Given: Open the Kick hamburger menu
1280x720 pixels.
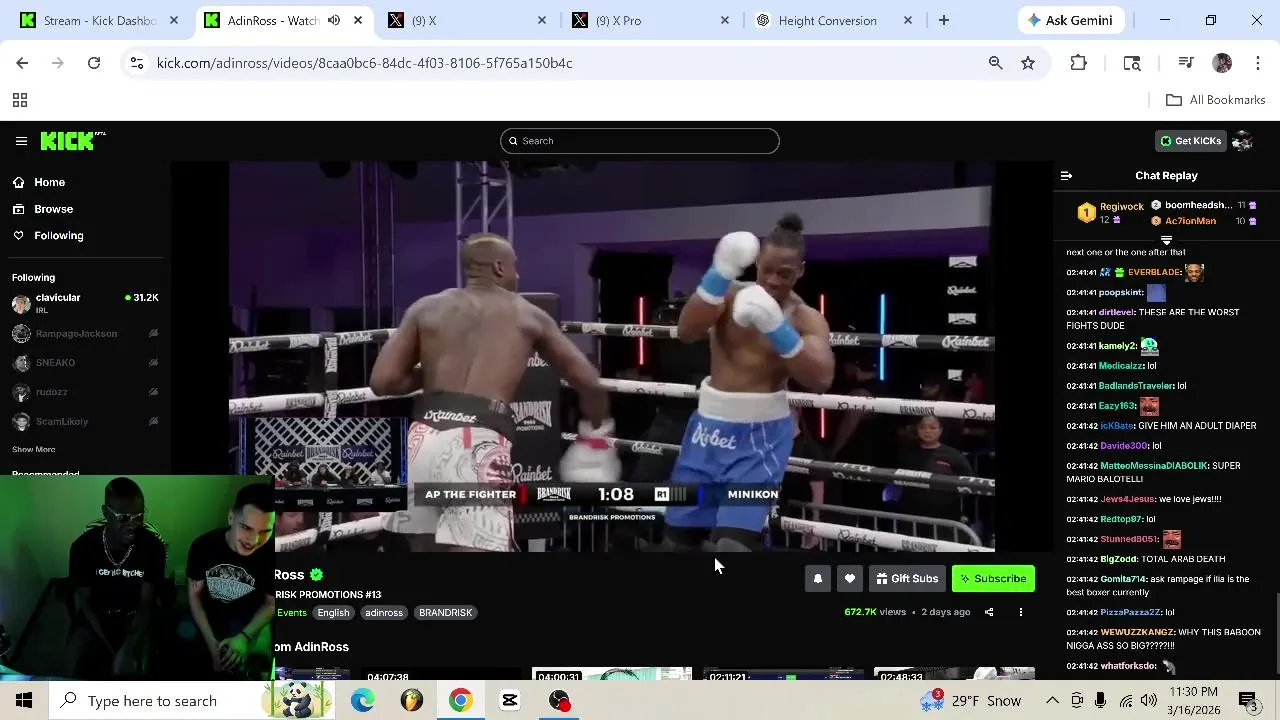Looking at the screenshot, I should (21, 141).
